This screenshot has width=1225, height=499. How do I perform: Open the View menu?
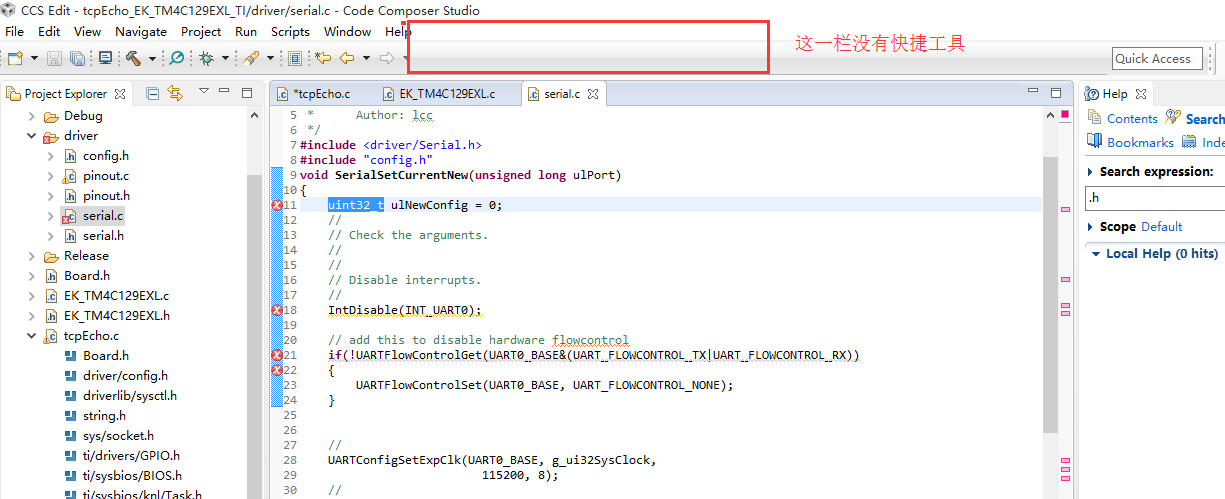pyautogui.click(x=87, y=31)
